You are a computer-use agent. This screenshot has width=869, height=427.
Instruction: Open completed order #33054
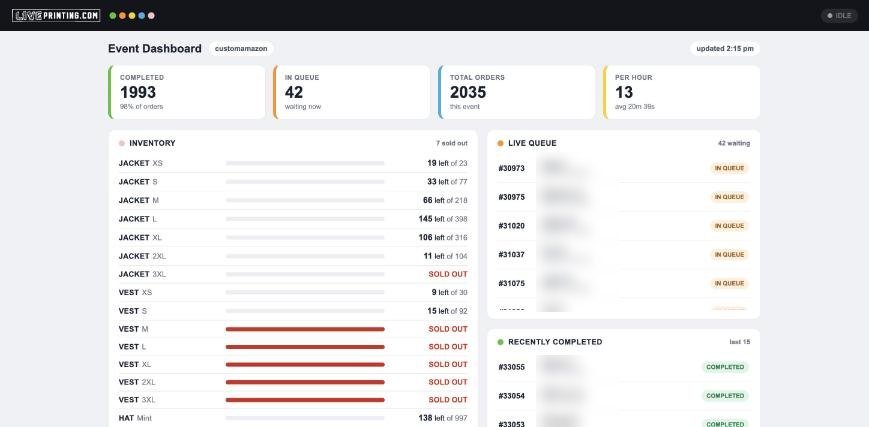(x=623, y=396)
